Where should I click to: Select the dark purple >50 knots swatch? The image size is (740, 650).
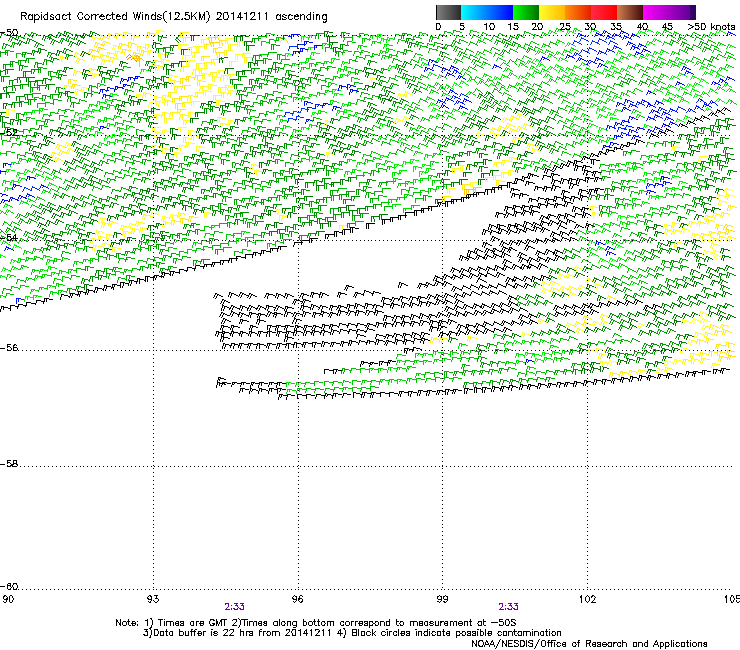pyautogui.click(x=693, y=12)
